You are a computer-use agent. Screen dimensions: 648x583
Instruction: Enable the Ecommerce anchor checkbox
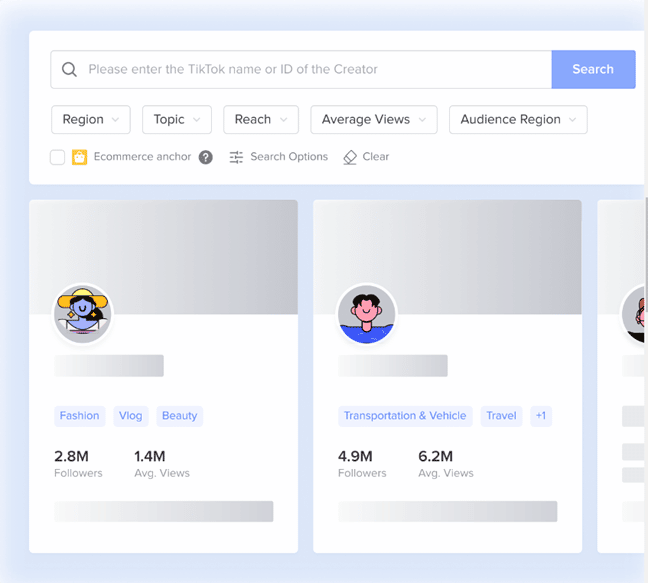click(x=57, y=157)
